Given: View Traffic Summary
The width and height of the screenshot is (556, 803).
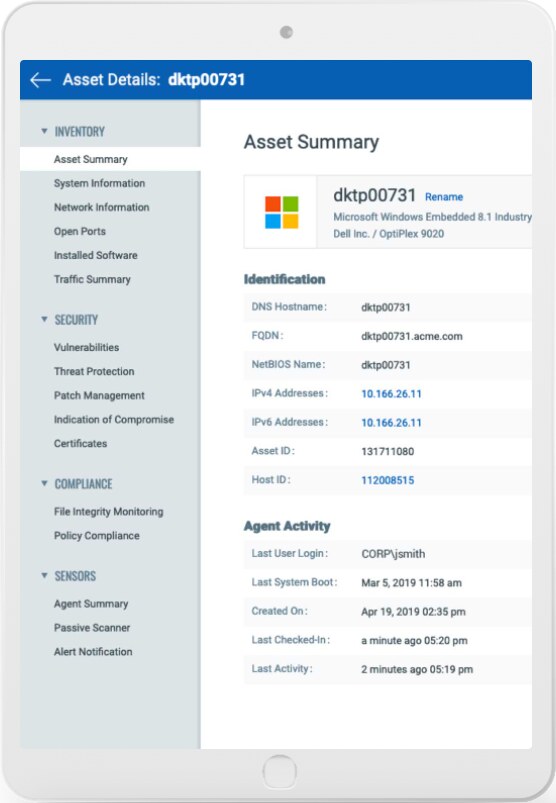Looking at the screenshot, I should coord(92,279).
